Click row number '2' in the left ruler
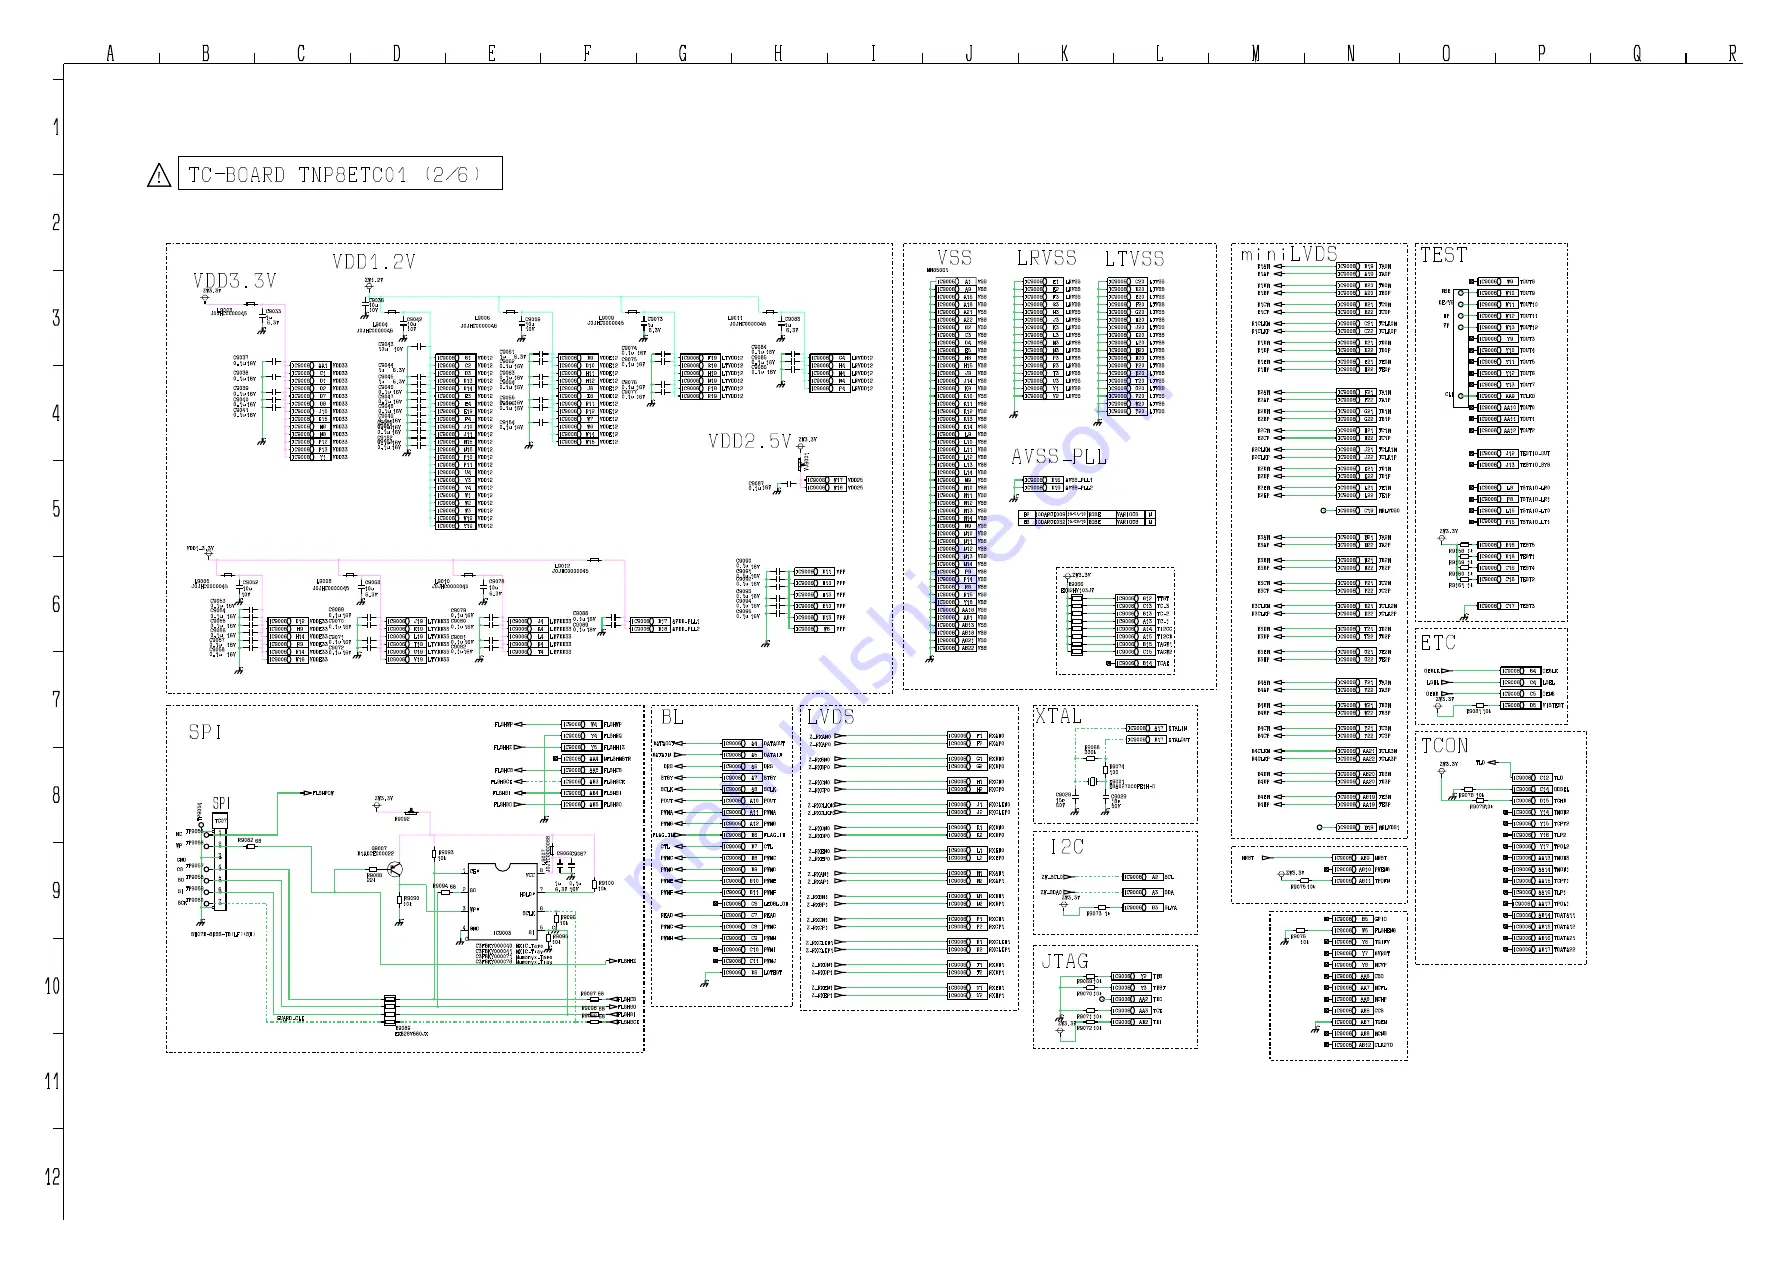The image size is (1787, 1263). pyautogui.click(x=56, y=222)
